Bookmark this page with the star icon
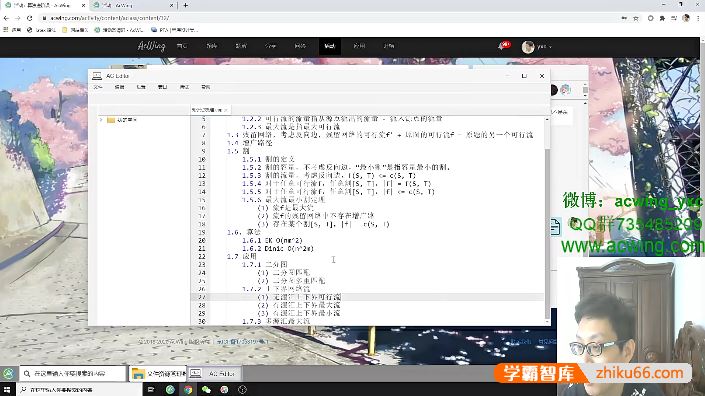 [636, 18]
